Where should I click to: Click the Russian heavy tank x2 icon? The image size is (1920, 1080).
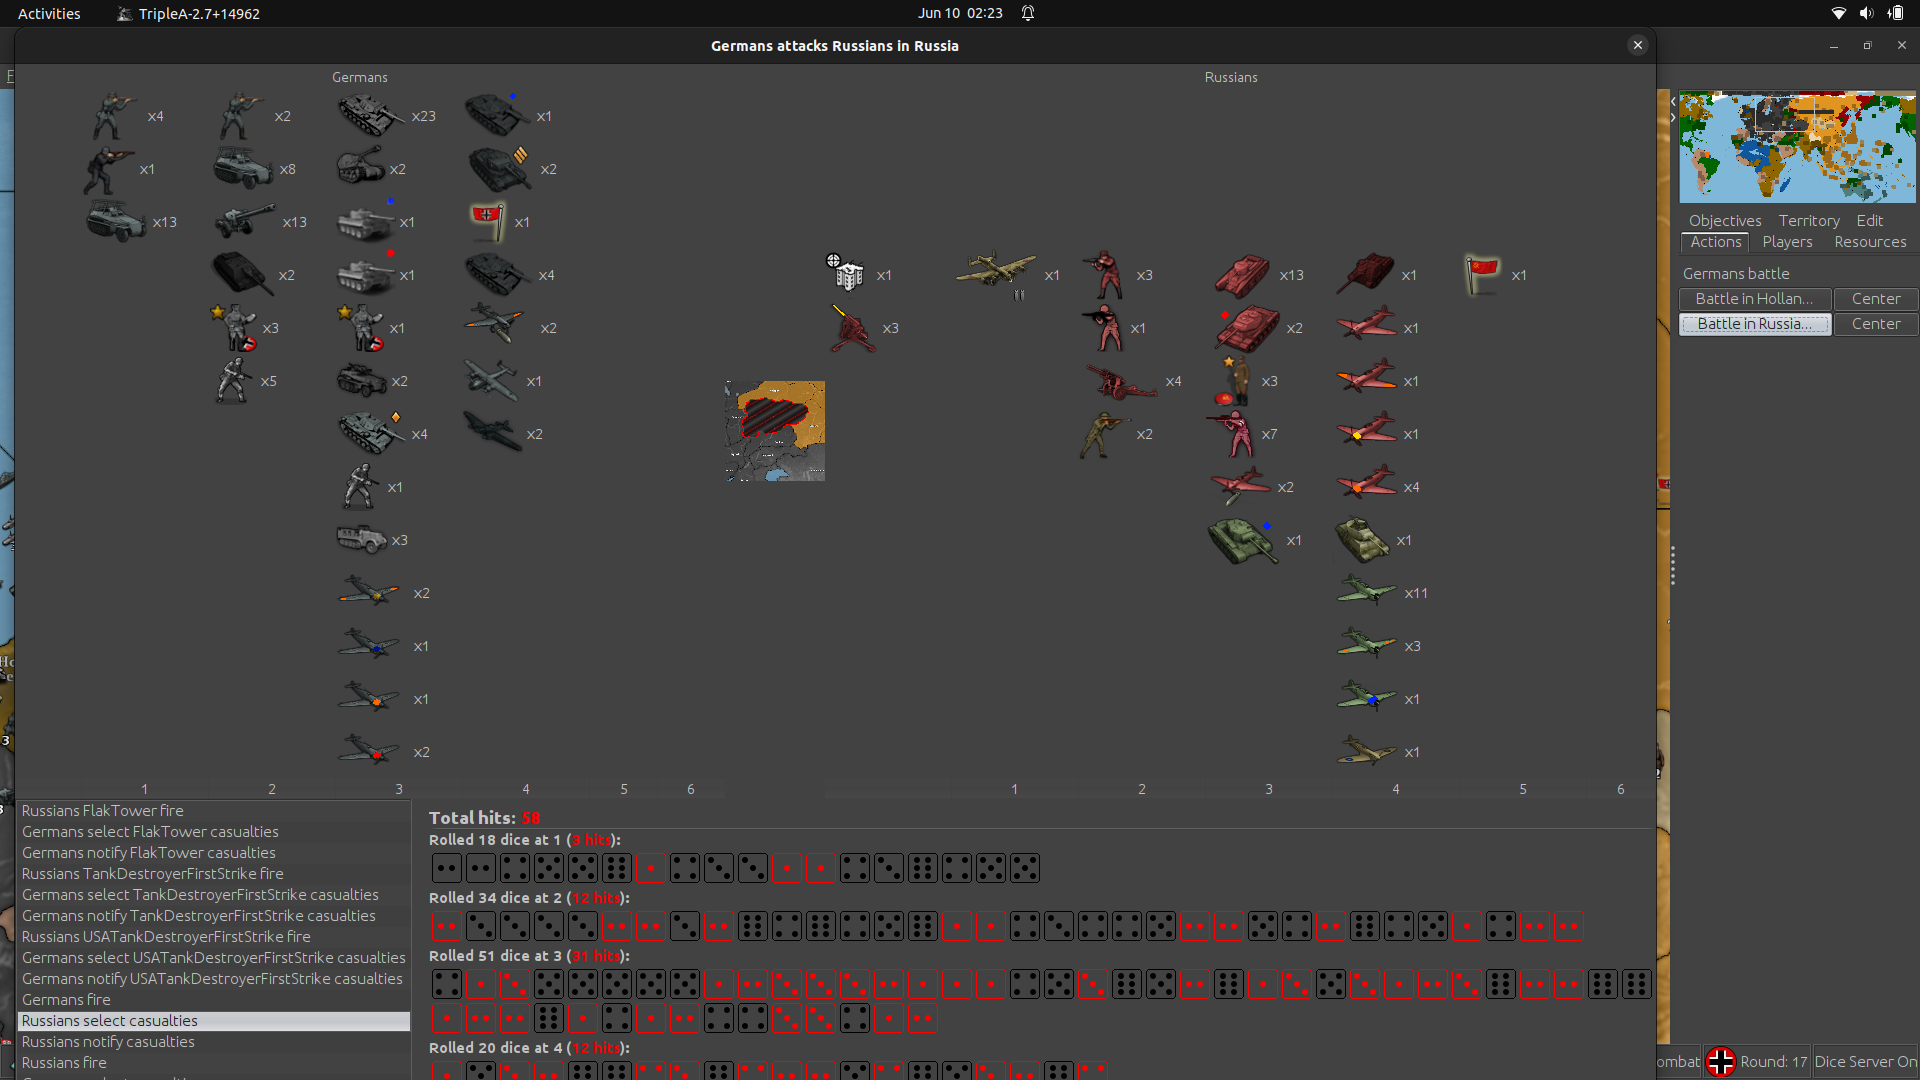coord(1246,329)
